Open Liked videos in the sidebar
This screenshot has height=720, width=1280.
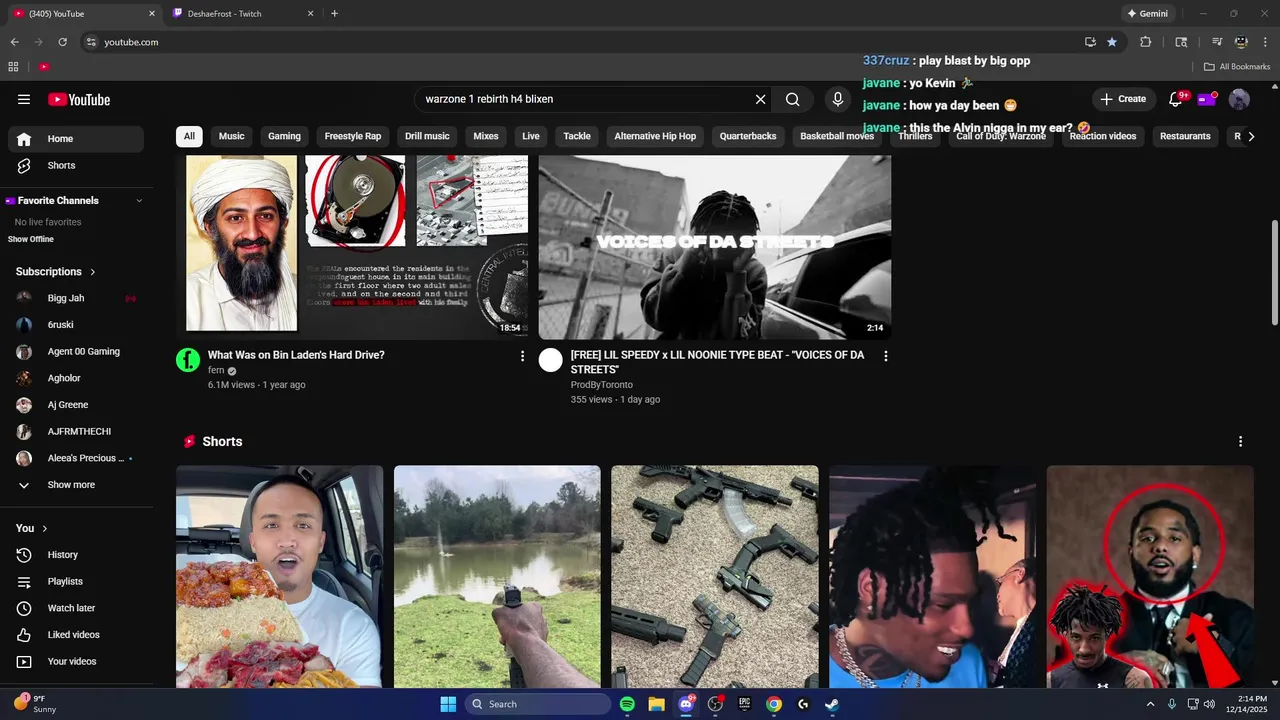pos(76,635)
